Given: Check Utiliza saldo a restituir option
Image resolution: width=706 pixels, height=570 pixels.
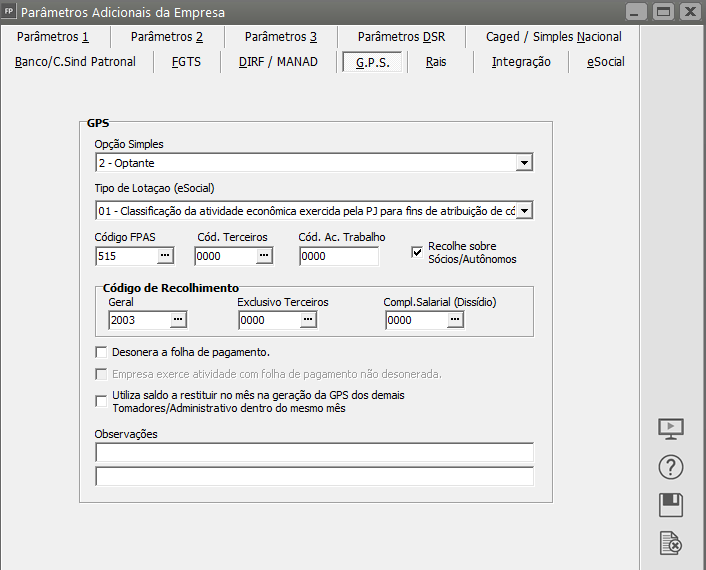Looking at the screenshot, I should point(101,401).
